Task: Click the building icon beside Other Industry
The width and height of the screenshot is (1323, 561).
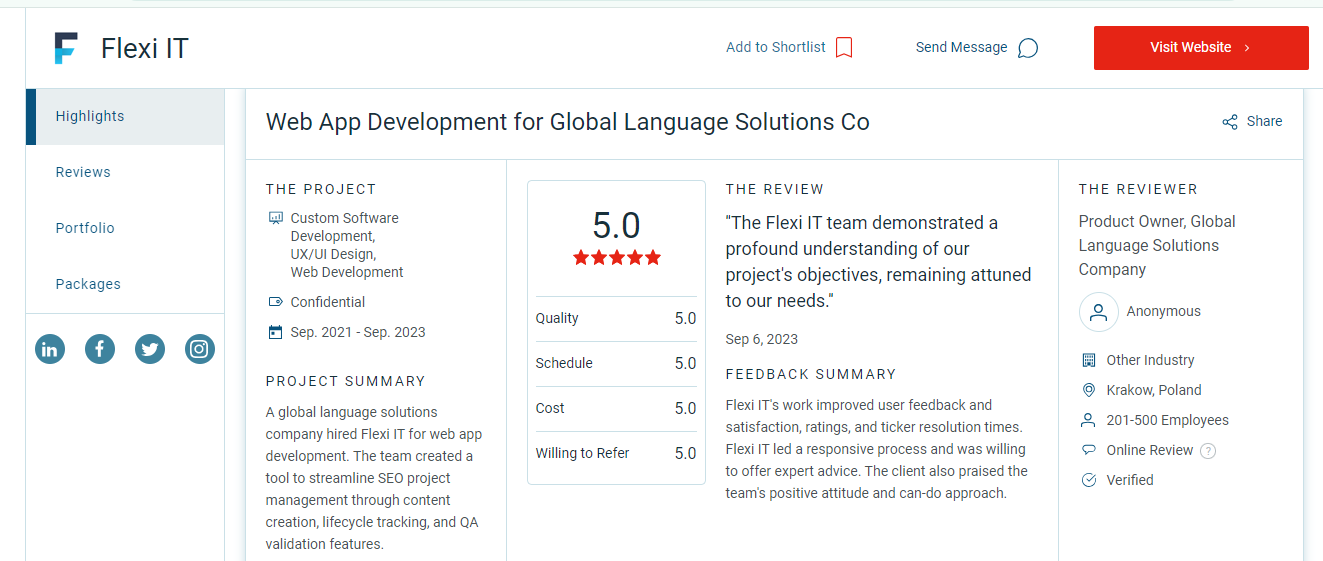Action: point(1089,360)
